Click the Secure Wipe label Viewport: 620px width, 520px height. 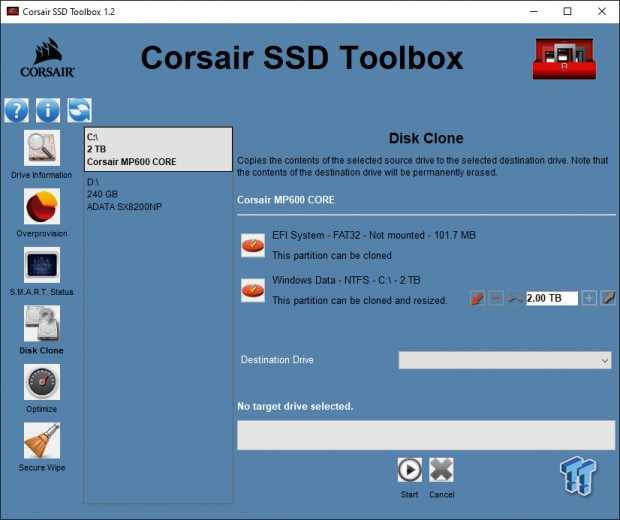click(x=42, y=468)
